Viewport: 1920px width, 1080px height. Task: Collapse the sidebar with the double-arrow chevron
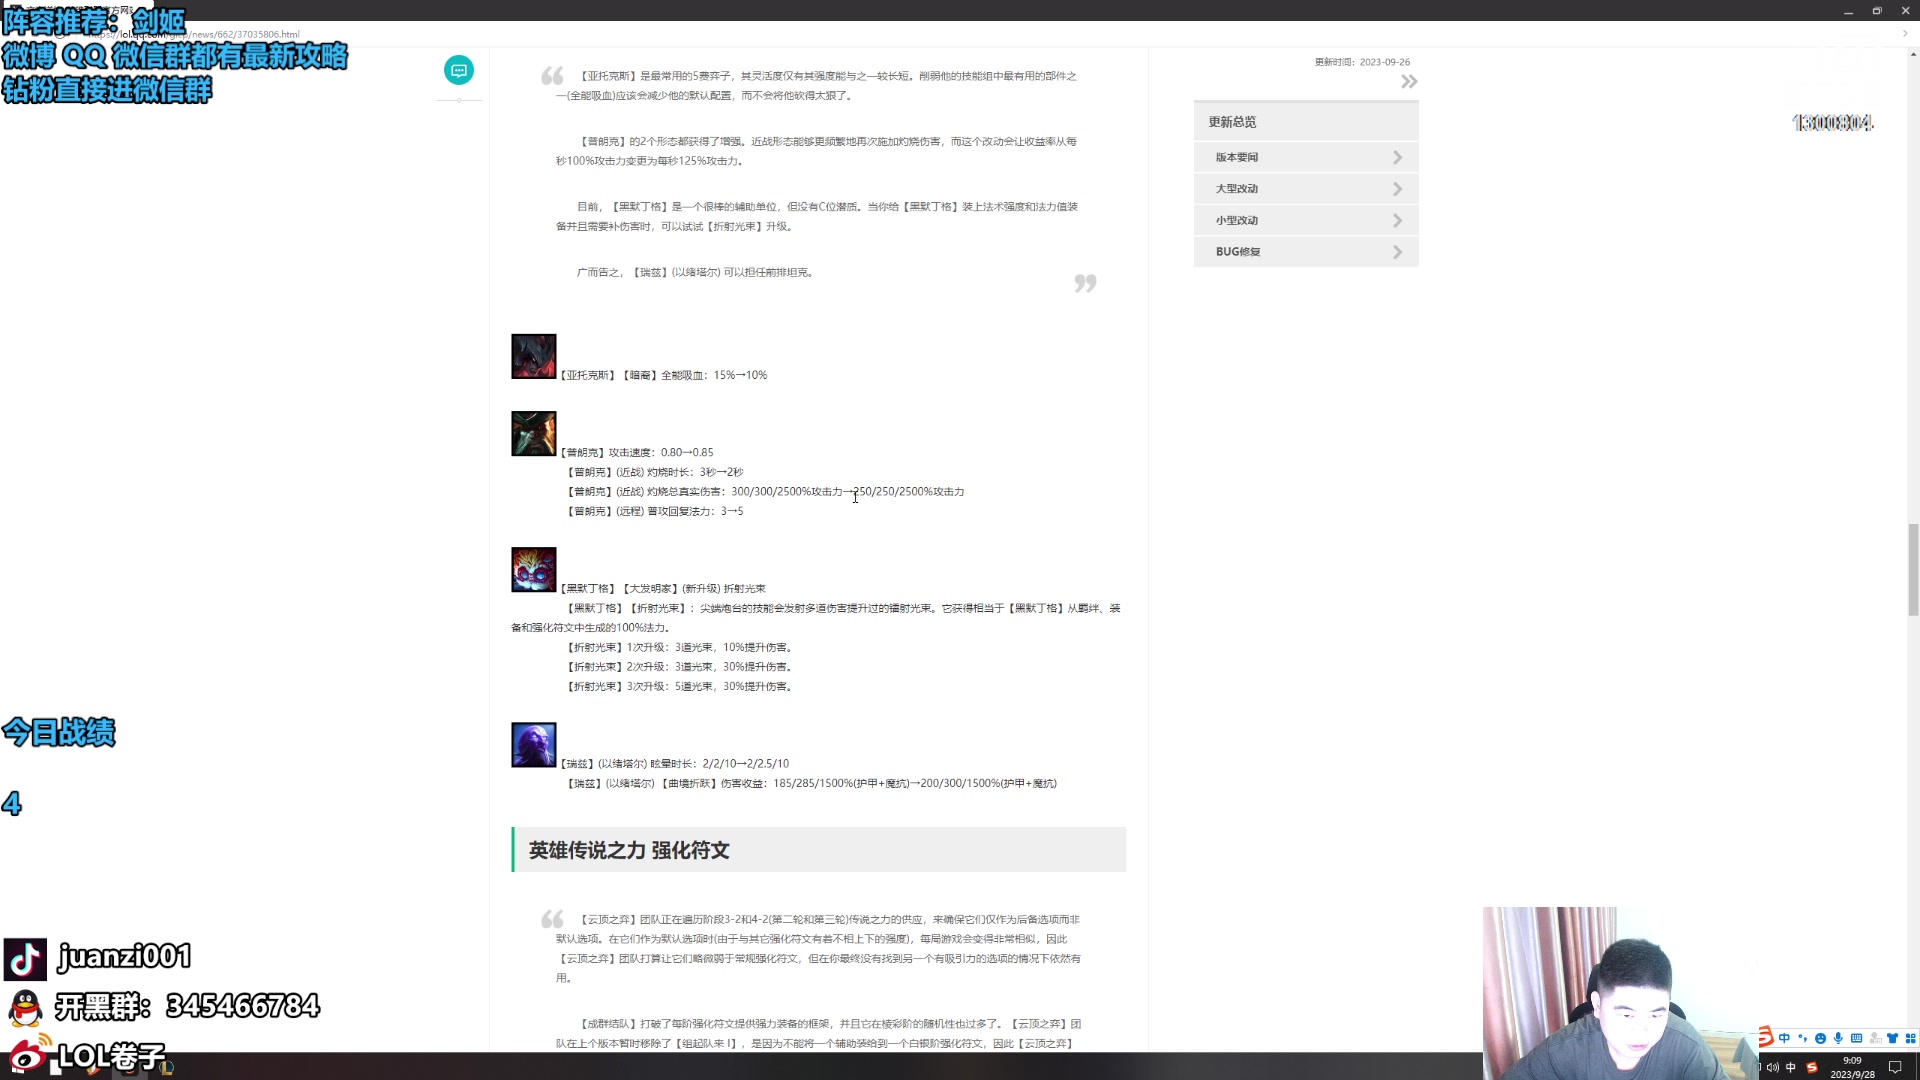tap(1409, 81)
